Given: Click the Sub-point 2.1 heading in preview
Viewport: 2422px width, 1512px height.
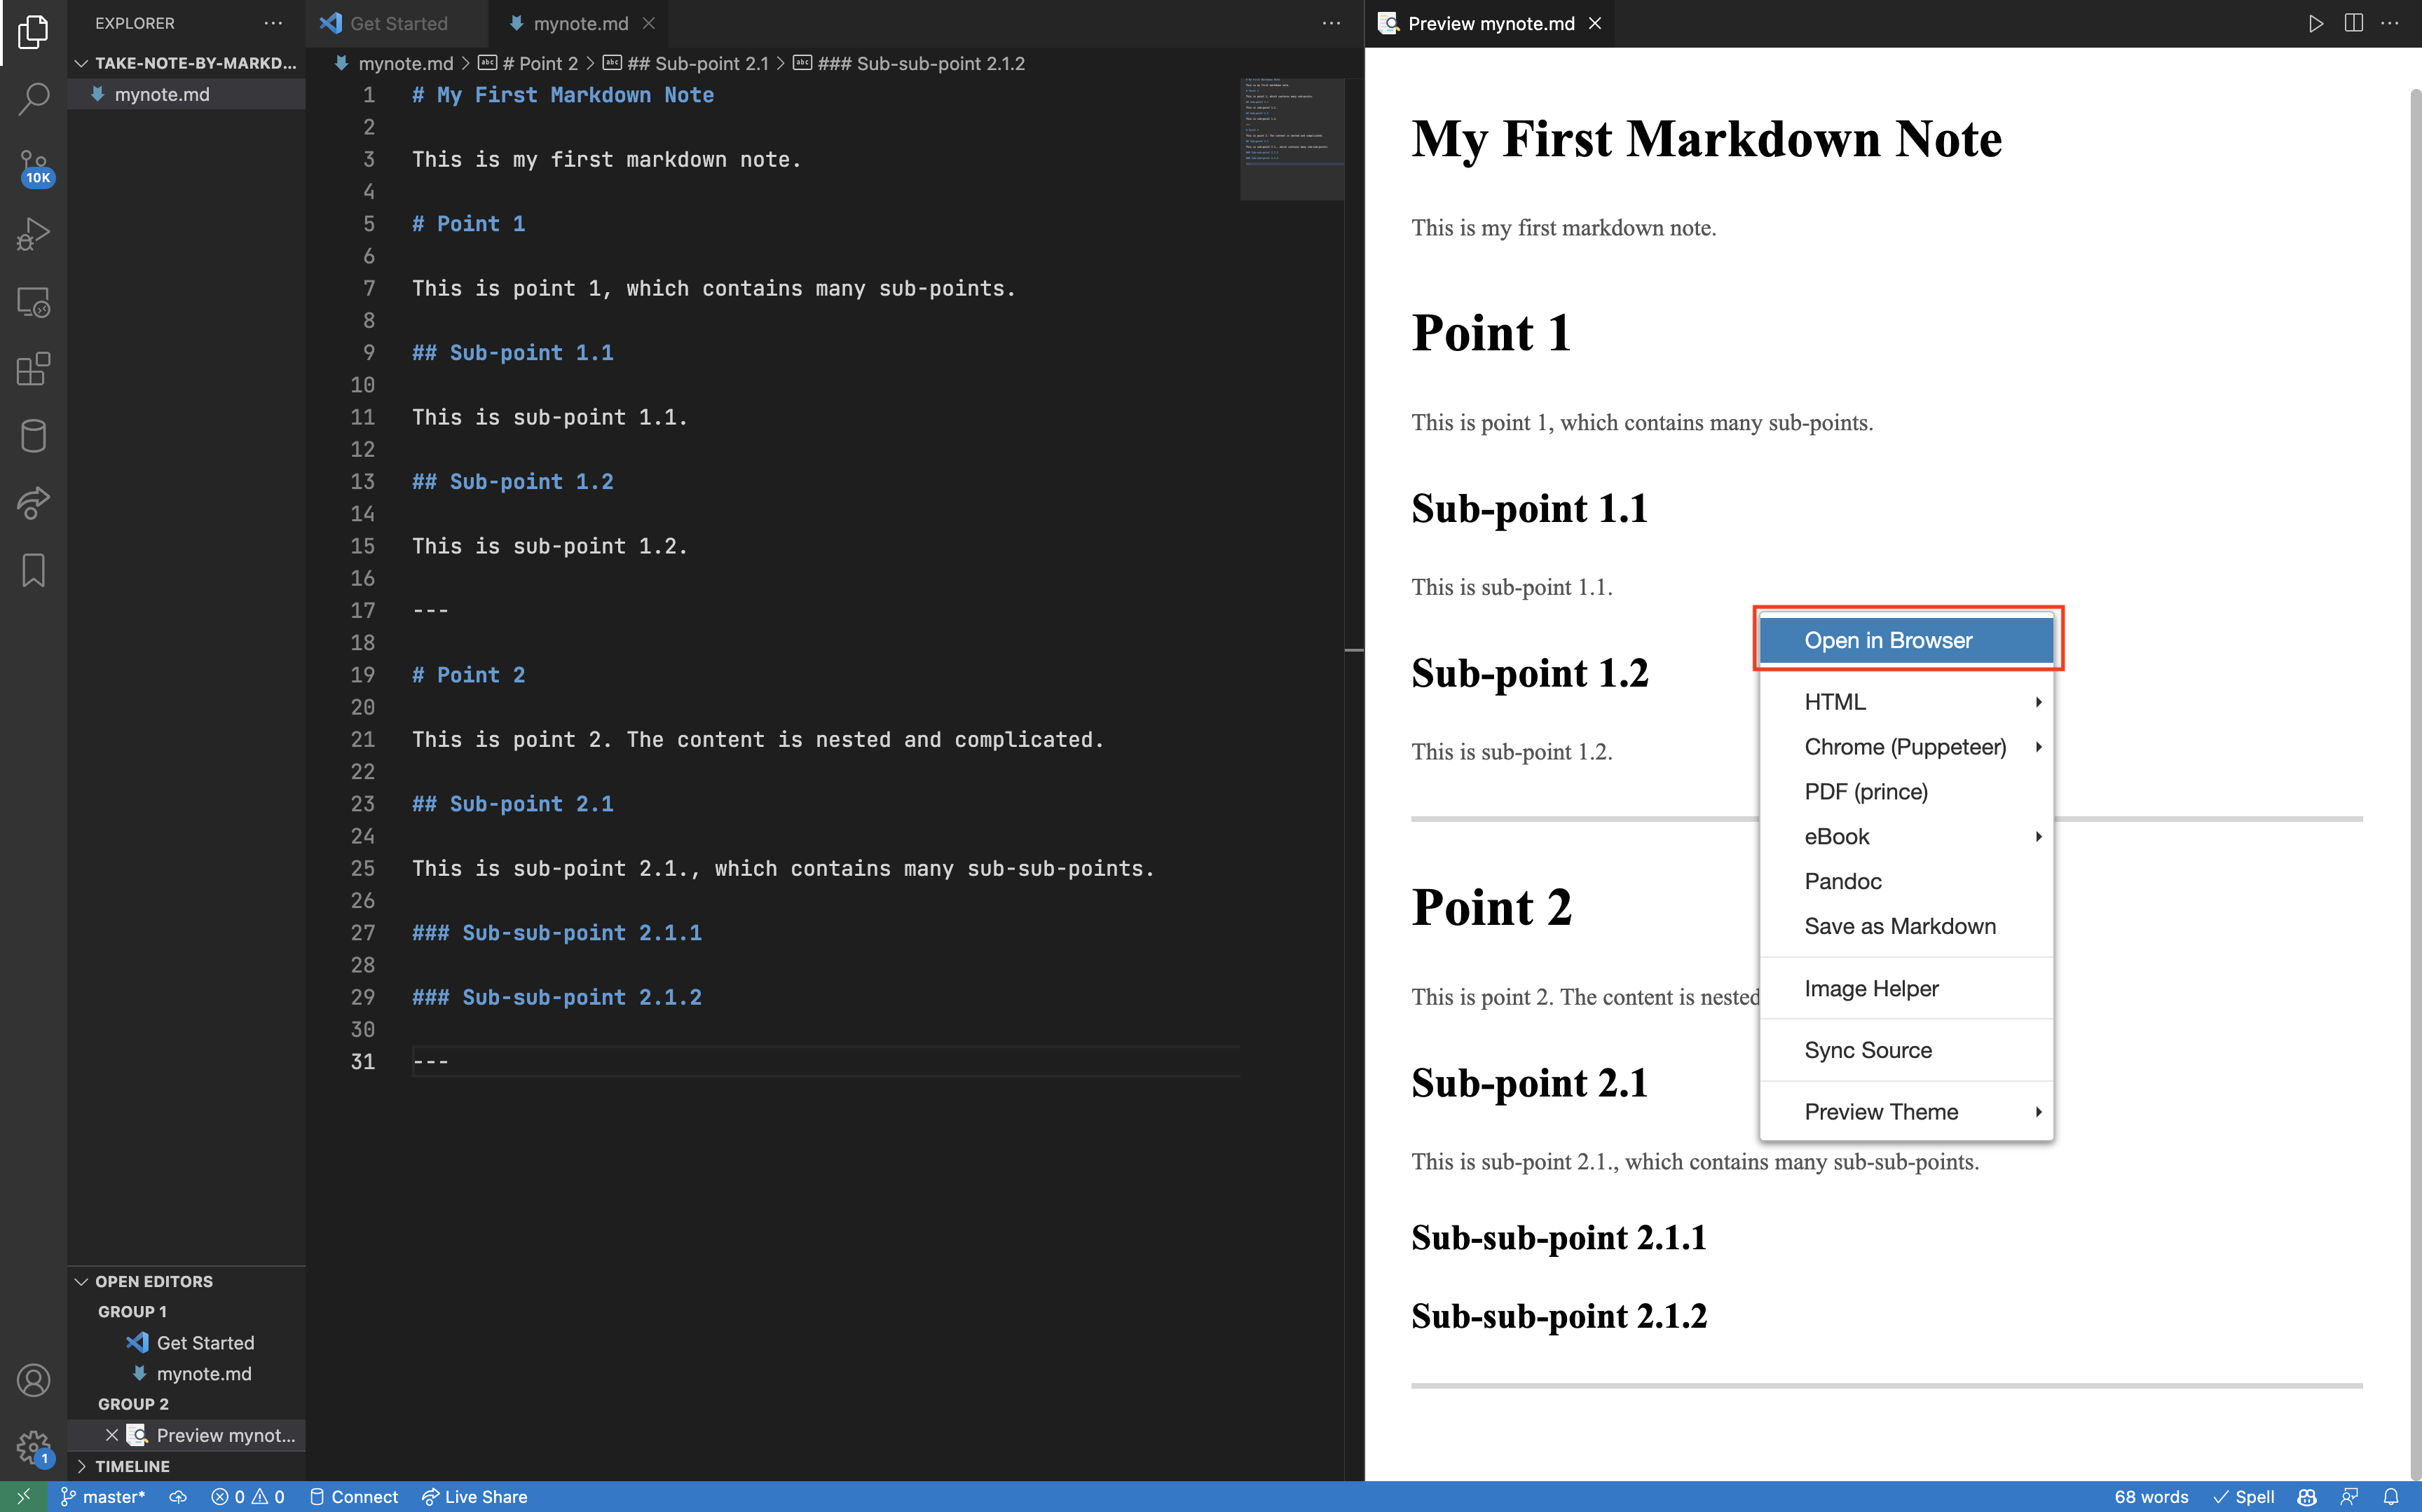Looking at the screenshot, I should click(x=1529, y=1083).
